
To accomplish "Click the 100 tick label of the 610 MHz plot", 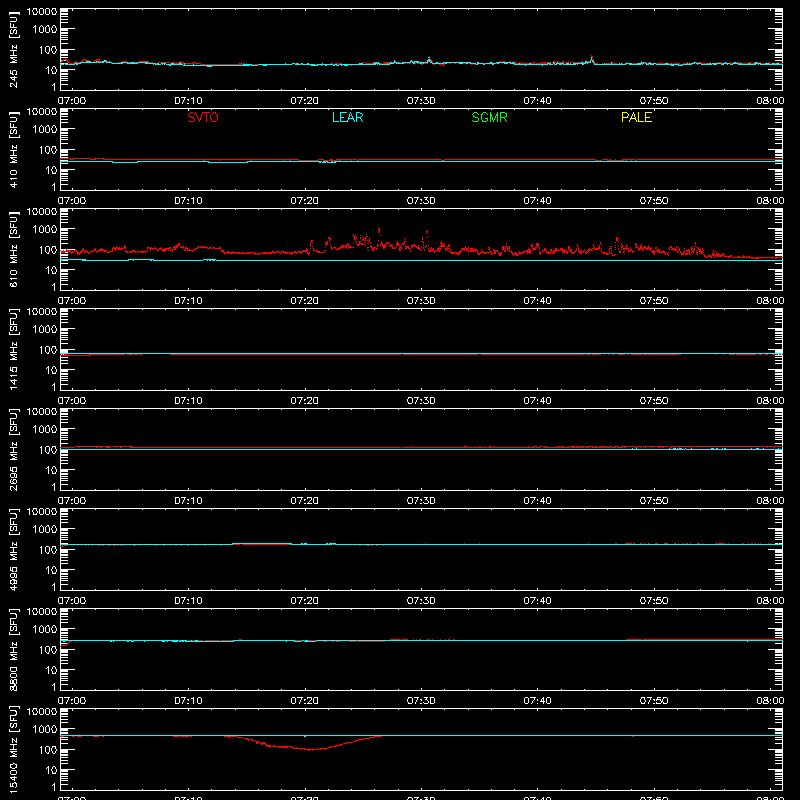I will pyautogui.click(x=48, y=250).
